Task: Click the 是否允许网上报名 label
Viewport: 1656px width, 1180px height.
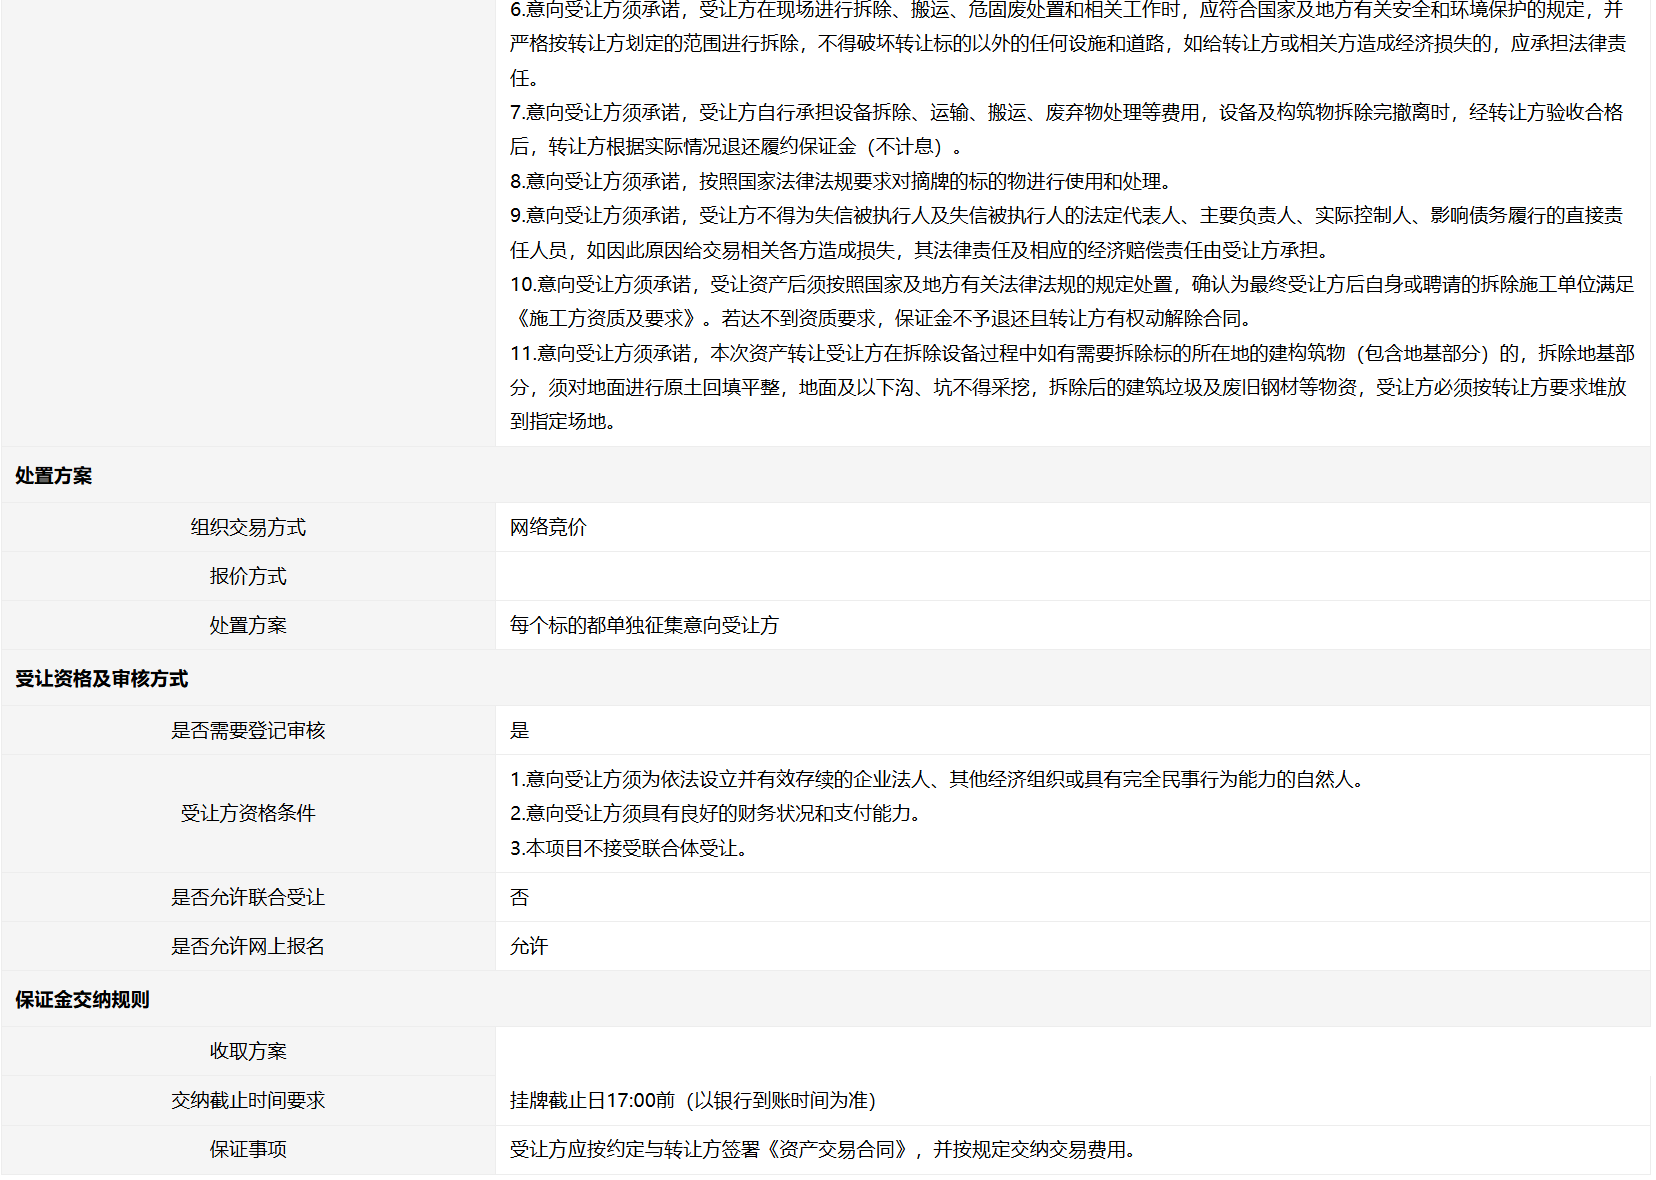Action: [248, 946]
